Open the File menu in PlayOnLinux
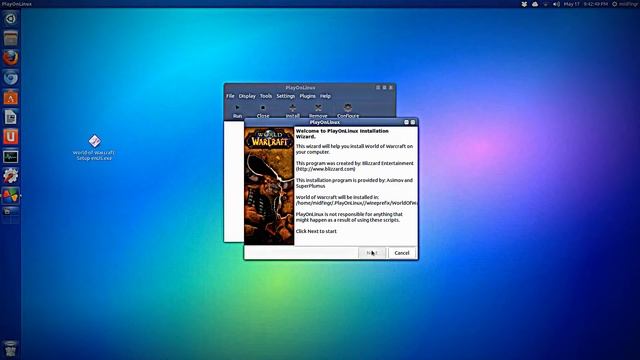The height and width of the screenshot is (360, 640). tap(230, 96)
